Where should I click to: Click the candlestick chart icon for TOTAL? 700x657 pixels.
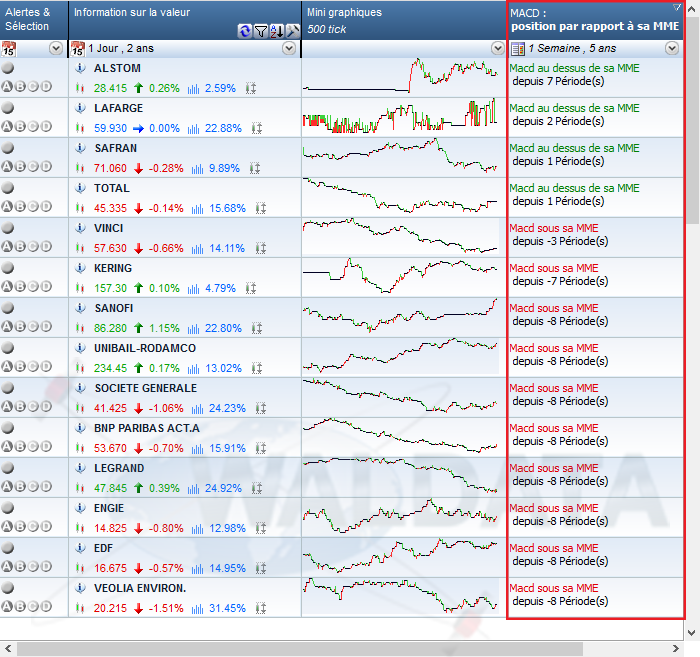pos(80,208)
